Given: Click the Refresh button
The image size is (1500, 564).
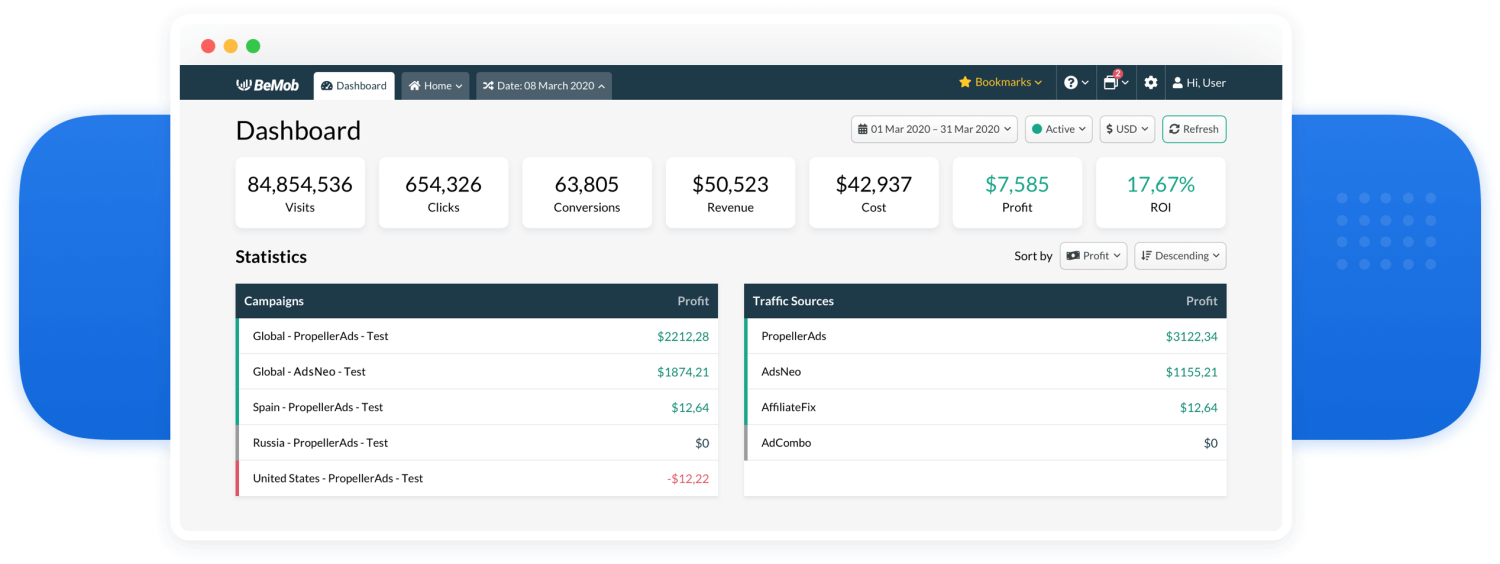Looking at the screenshot, I should 1194,129.
